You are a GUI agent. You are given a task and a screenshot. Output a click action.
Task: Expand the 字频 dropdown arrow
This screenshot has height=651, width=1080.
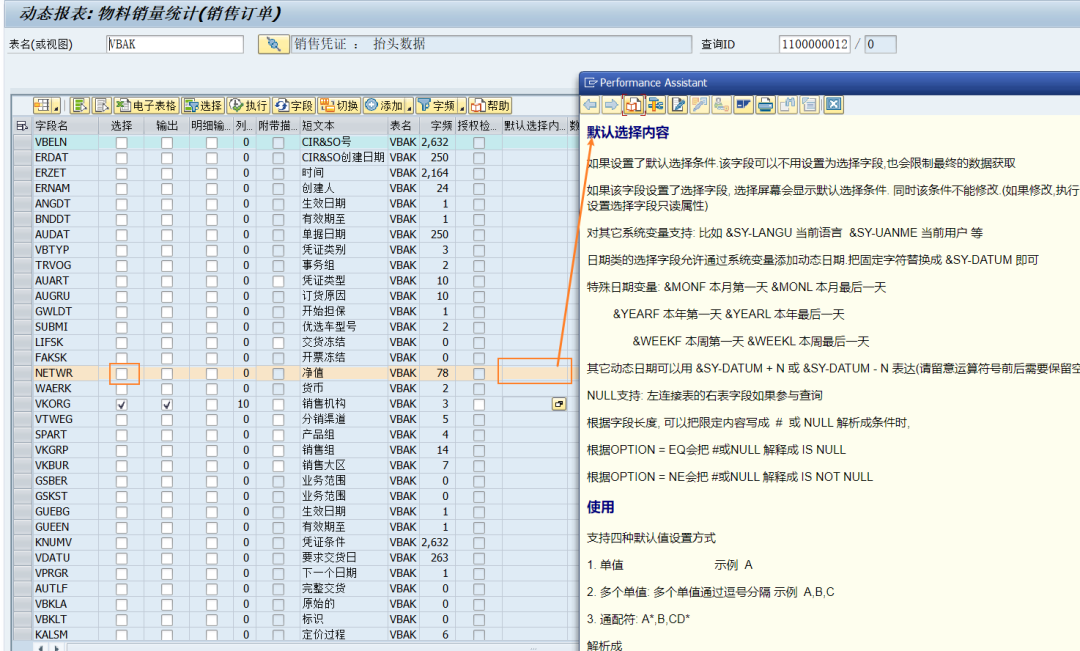462,105
